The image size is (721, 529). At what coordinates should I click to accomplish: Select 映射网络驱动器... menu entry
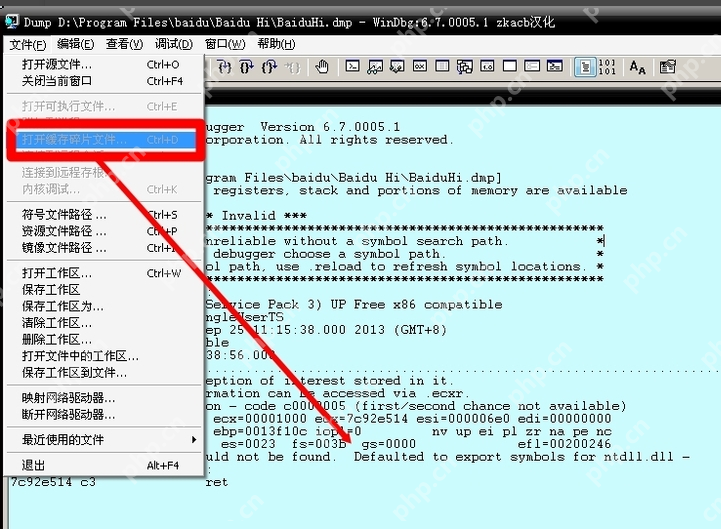pyautogui.click(x=104, y=398)
